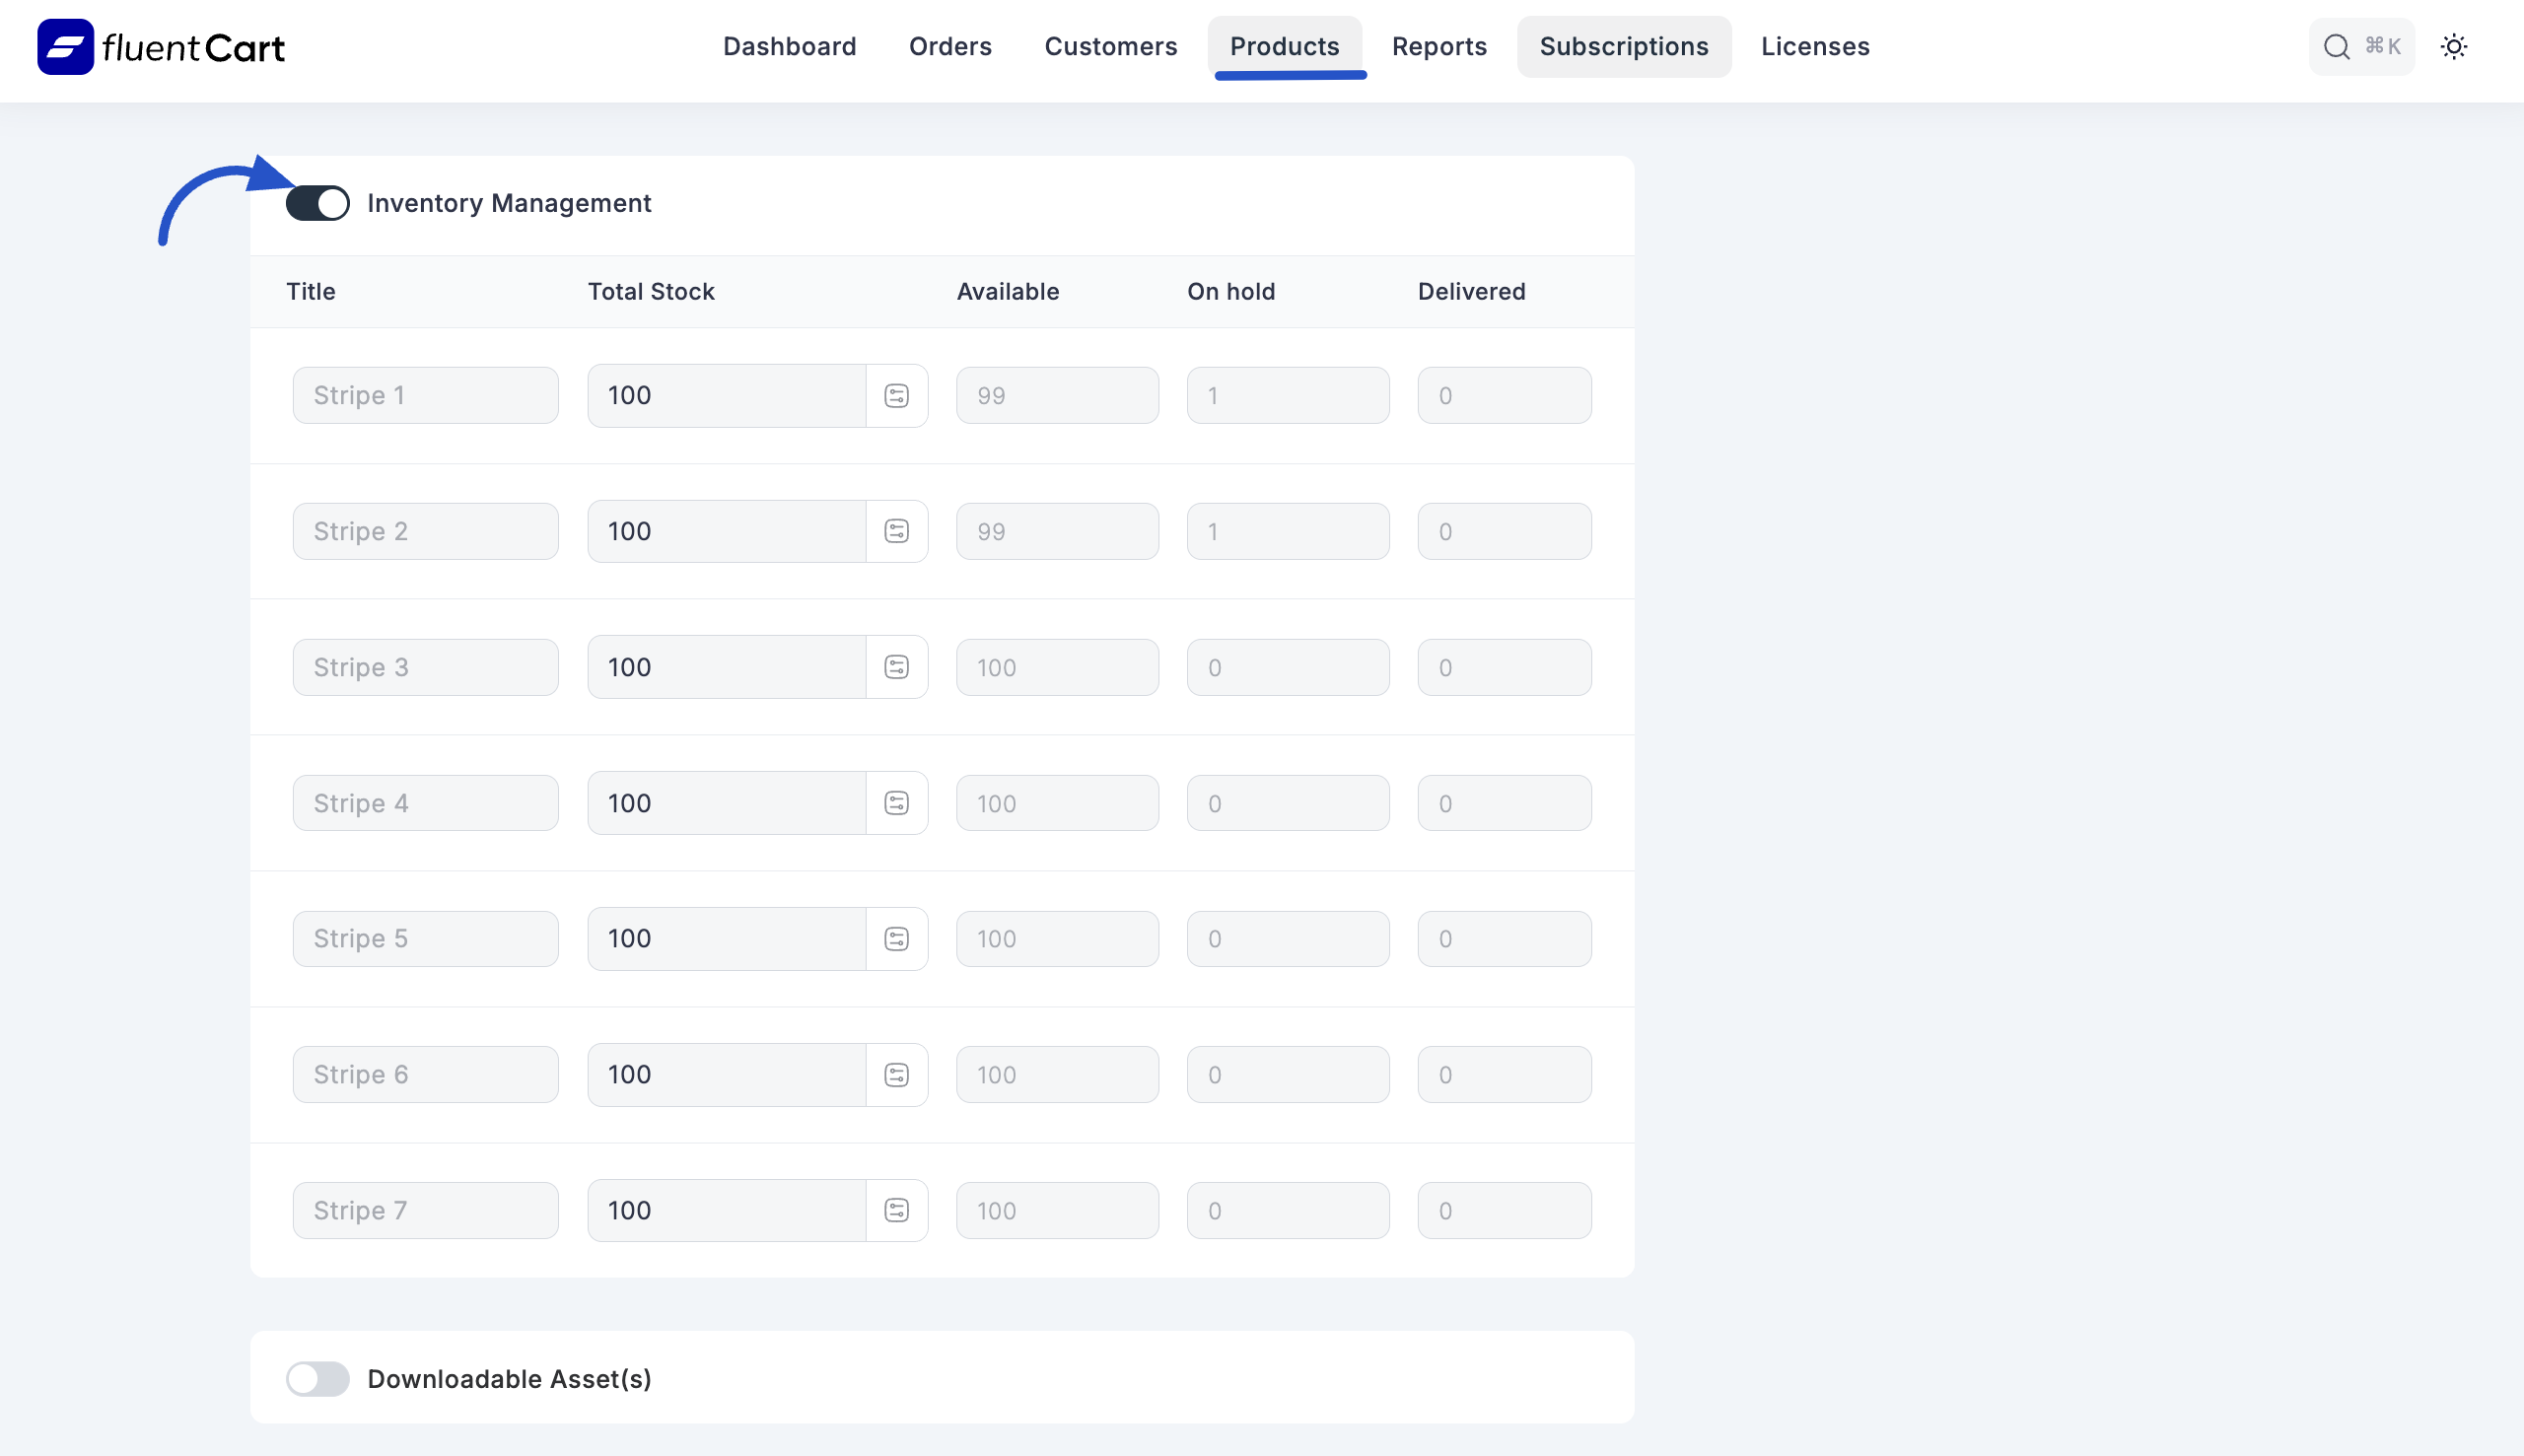Navigate to the Orders page
The image size is (2524, 1456).
(949, 46)
